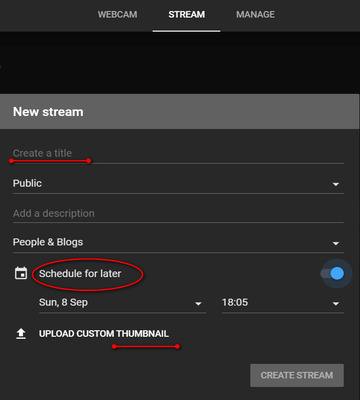
Task: Open the Public visibility dropdown arrow
Action: point(336,184)
